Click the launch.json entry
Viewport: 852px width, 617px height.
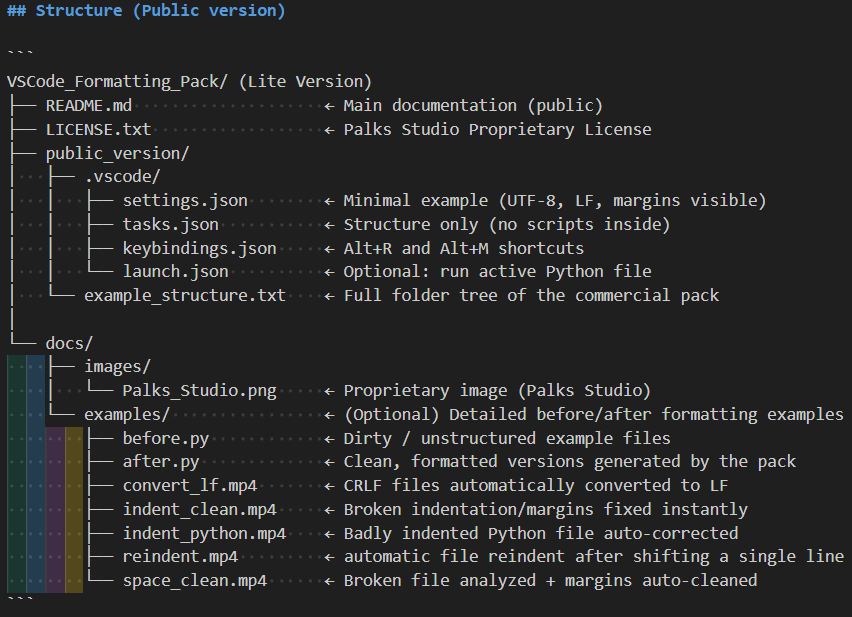(175, 271)
